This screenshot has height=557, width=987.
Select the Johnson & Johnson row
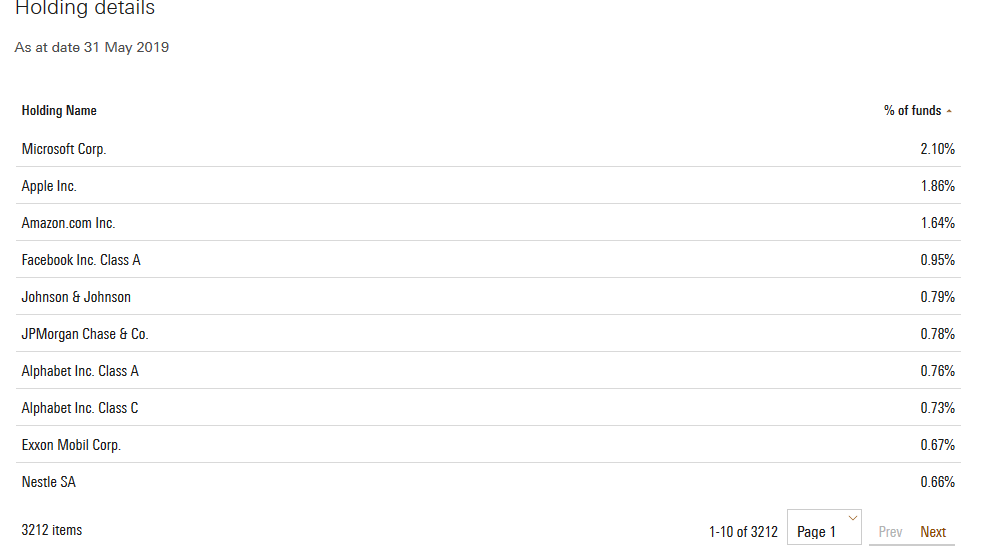click(488, 296)
